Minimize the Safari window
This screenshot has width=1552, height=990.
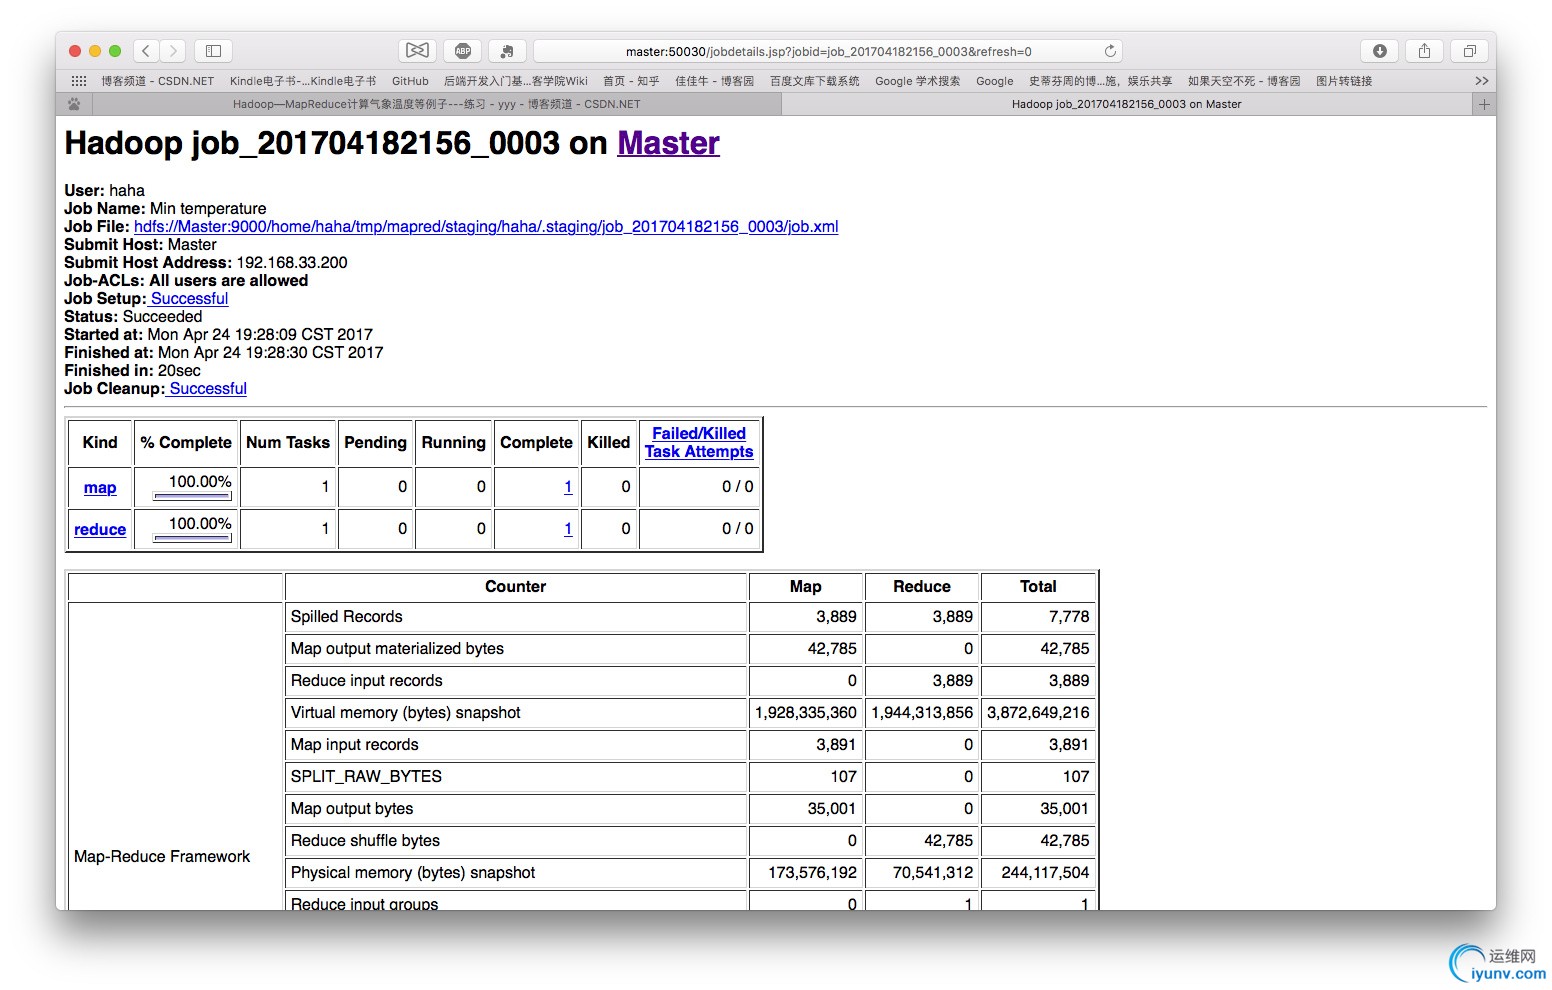(x=95, y=51)
